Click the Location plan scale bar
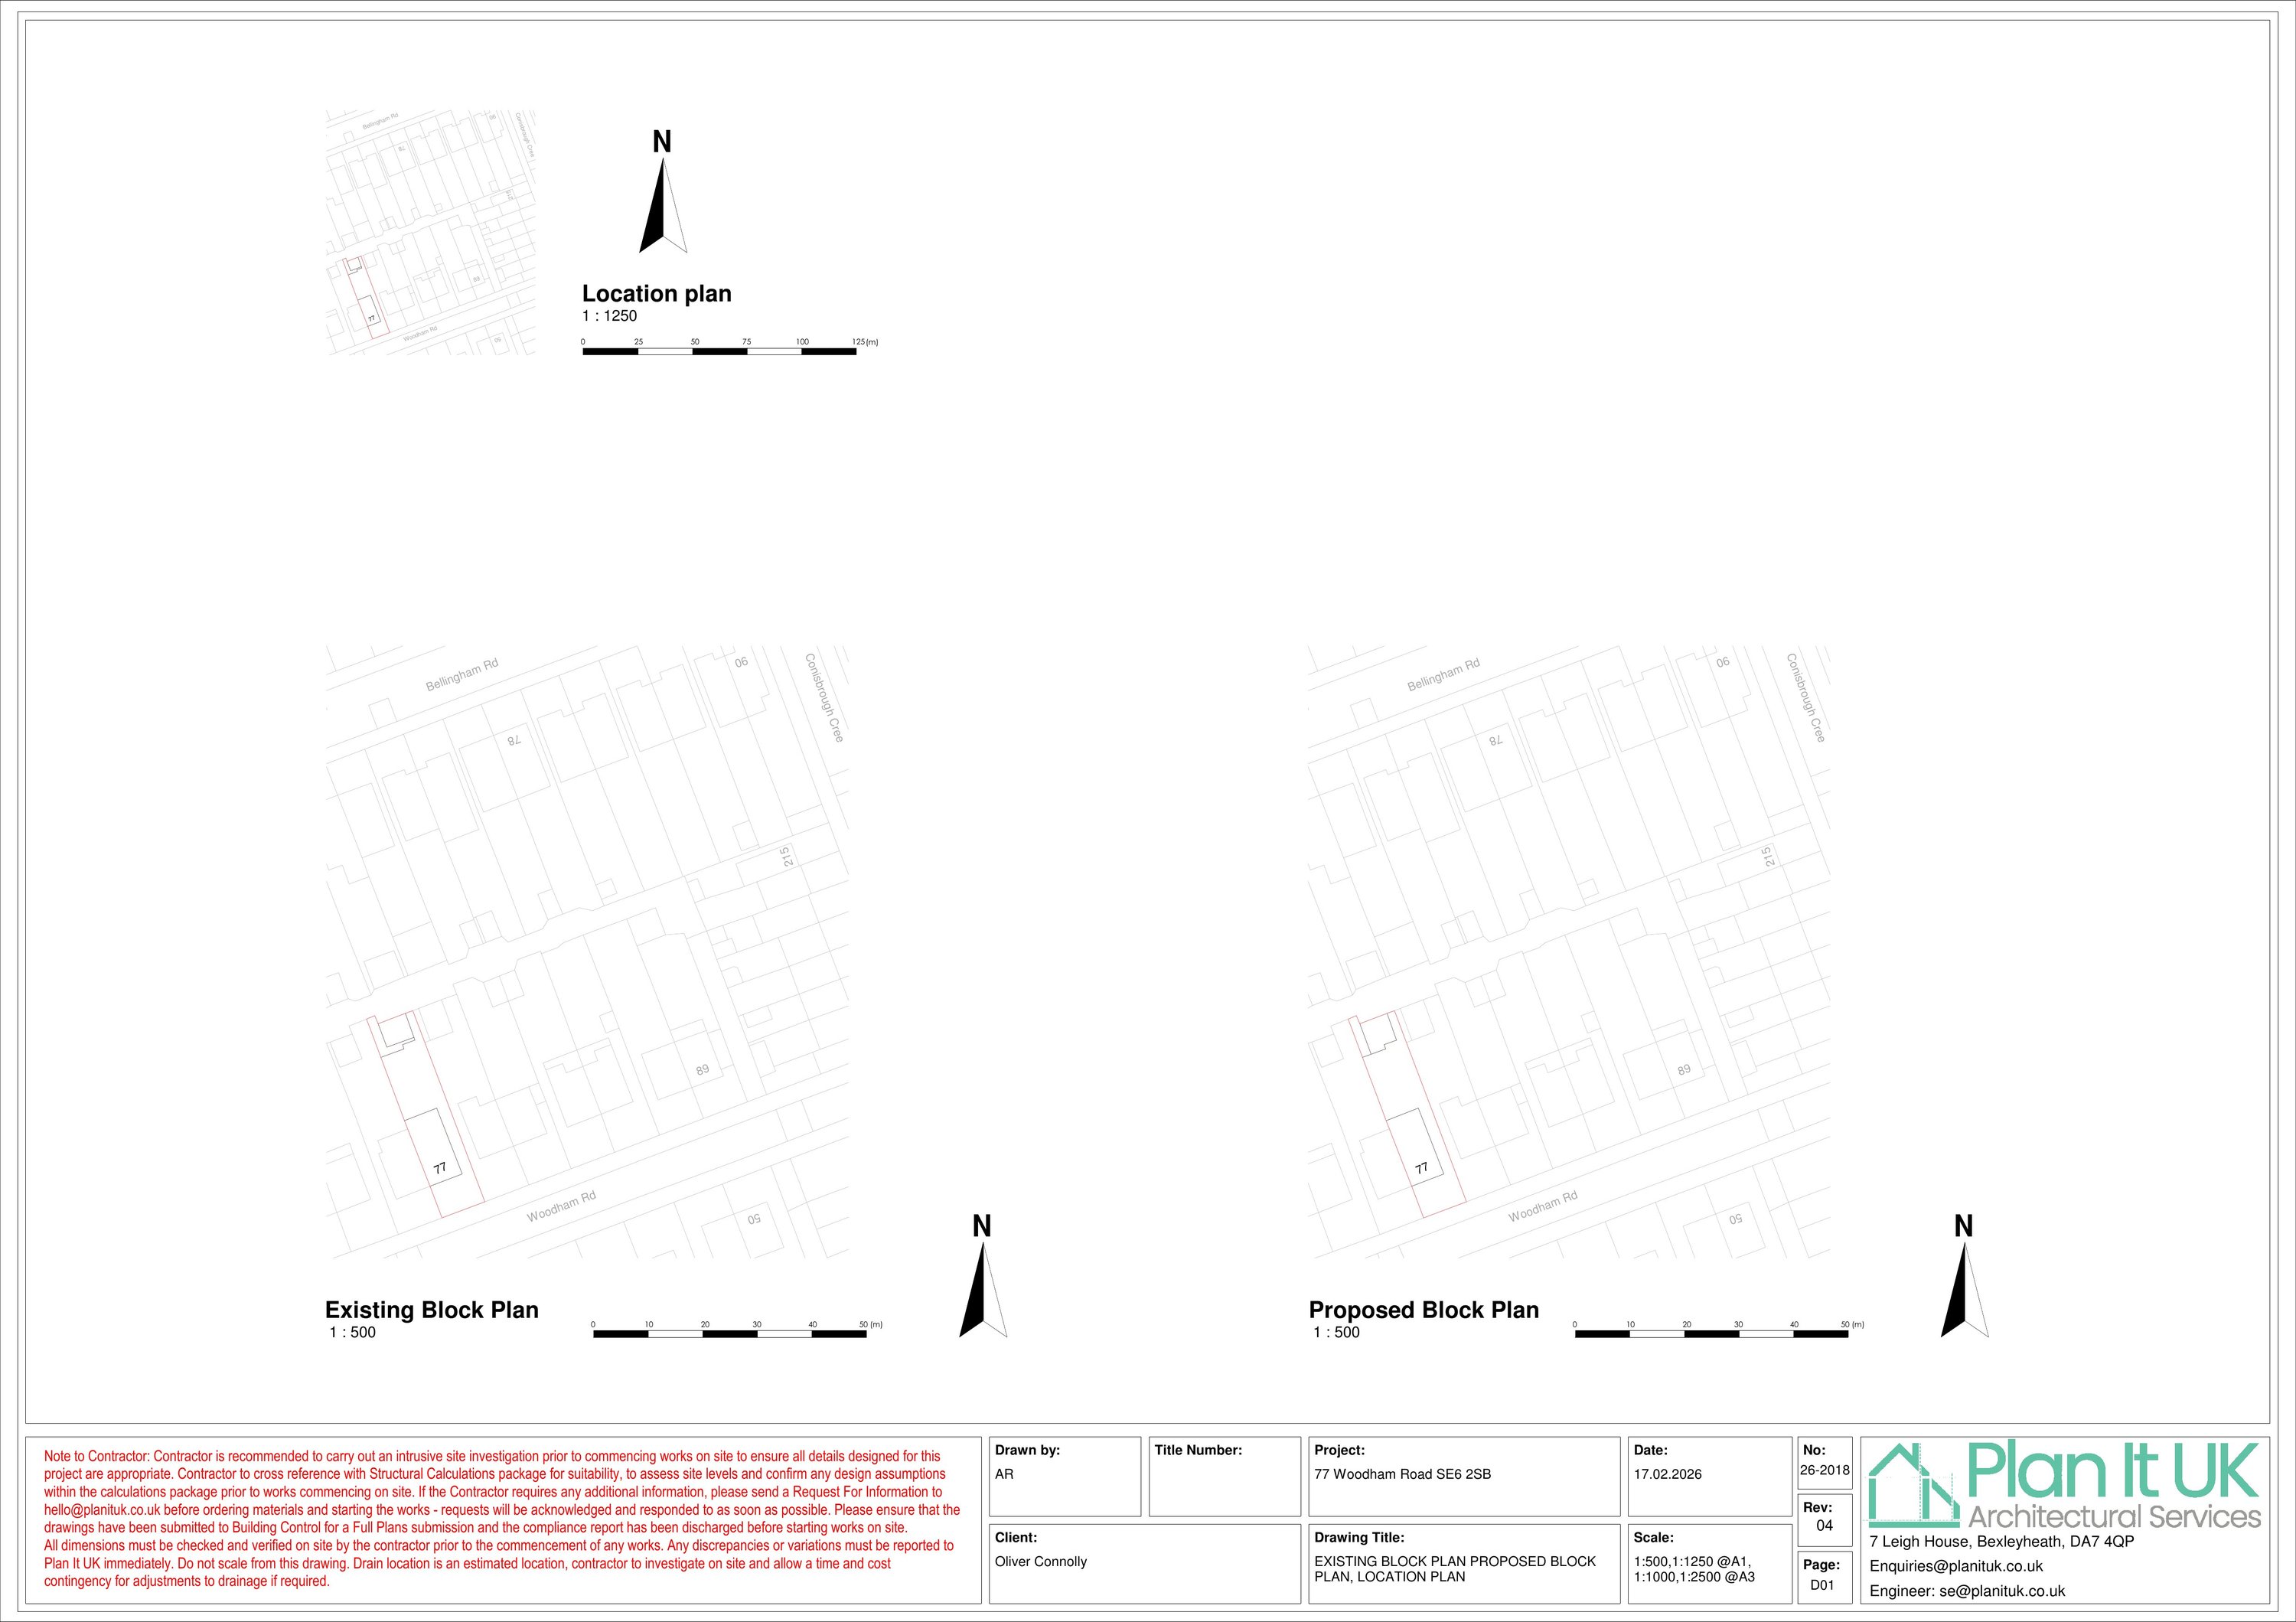The image size is (2296, 1622). (x=719, y=351)
